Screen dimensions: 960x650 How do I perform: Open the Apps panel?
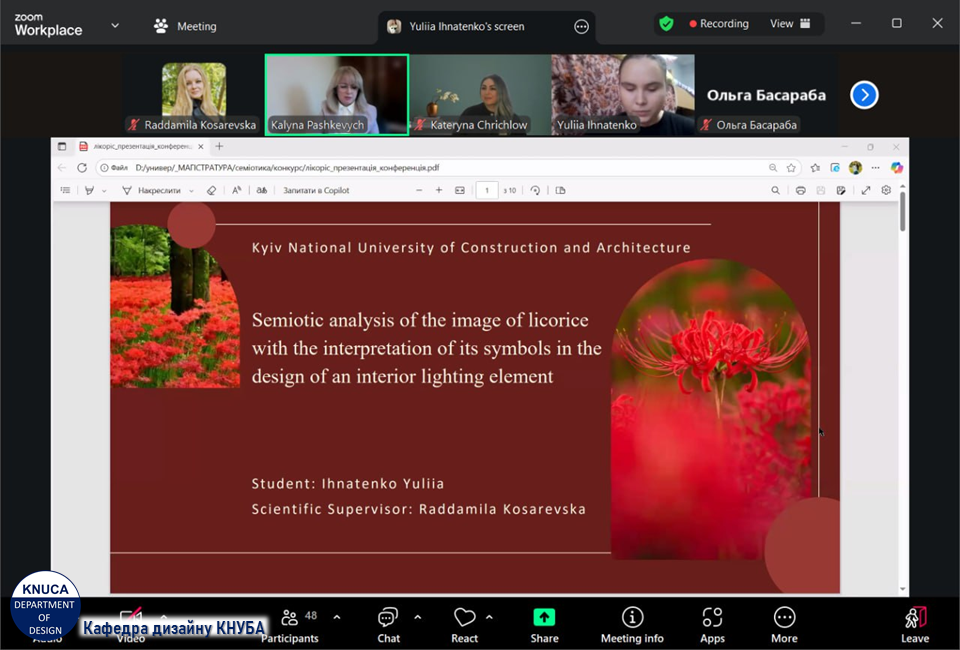[712, 618]
